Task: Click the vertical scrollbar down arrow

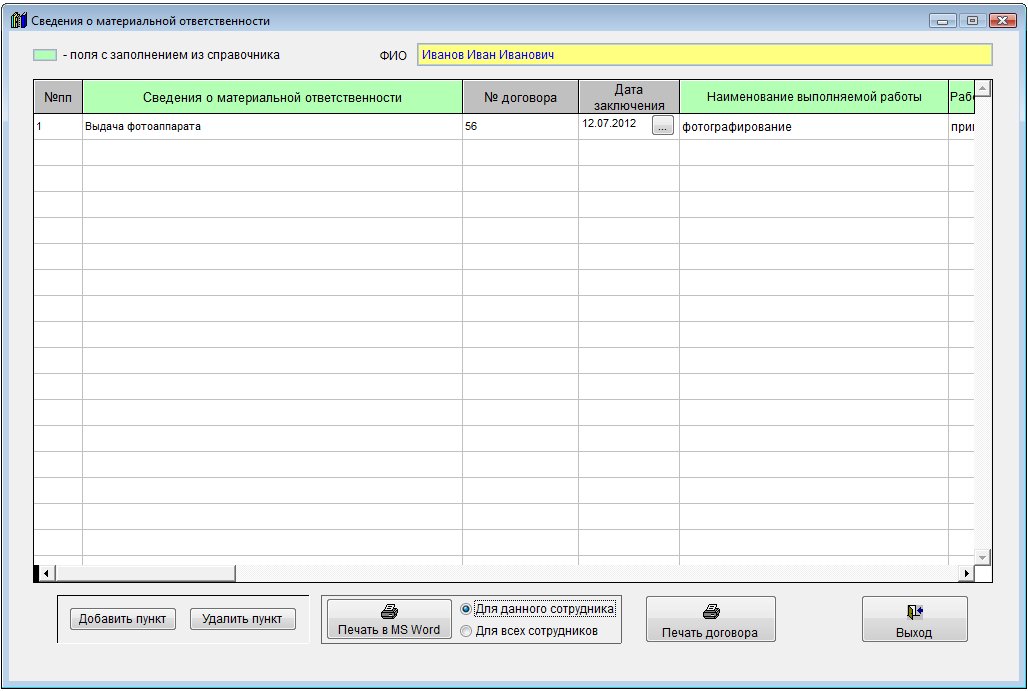Action: point(983,557)
